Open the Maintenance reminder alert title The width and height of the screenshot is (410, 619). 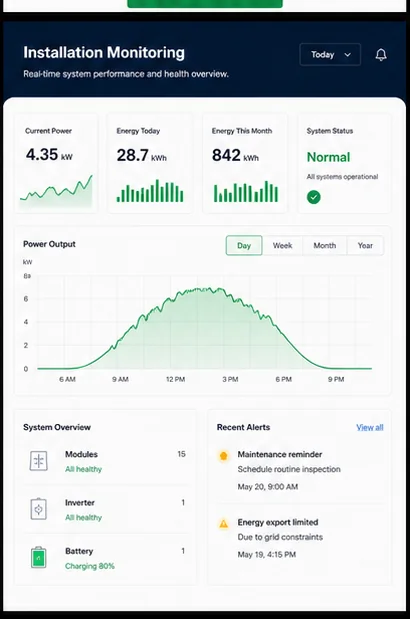pos(280,454)
